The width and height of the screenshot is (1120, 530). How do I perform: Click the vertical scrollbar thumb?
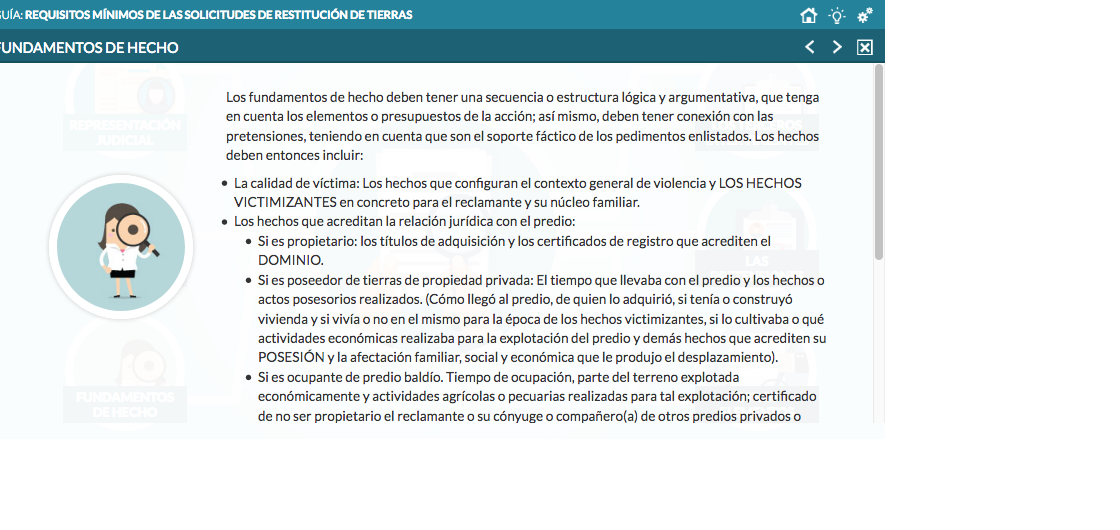coord(878,160)
